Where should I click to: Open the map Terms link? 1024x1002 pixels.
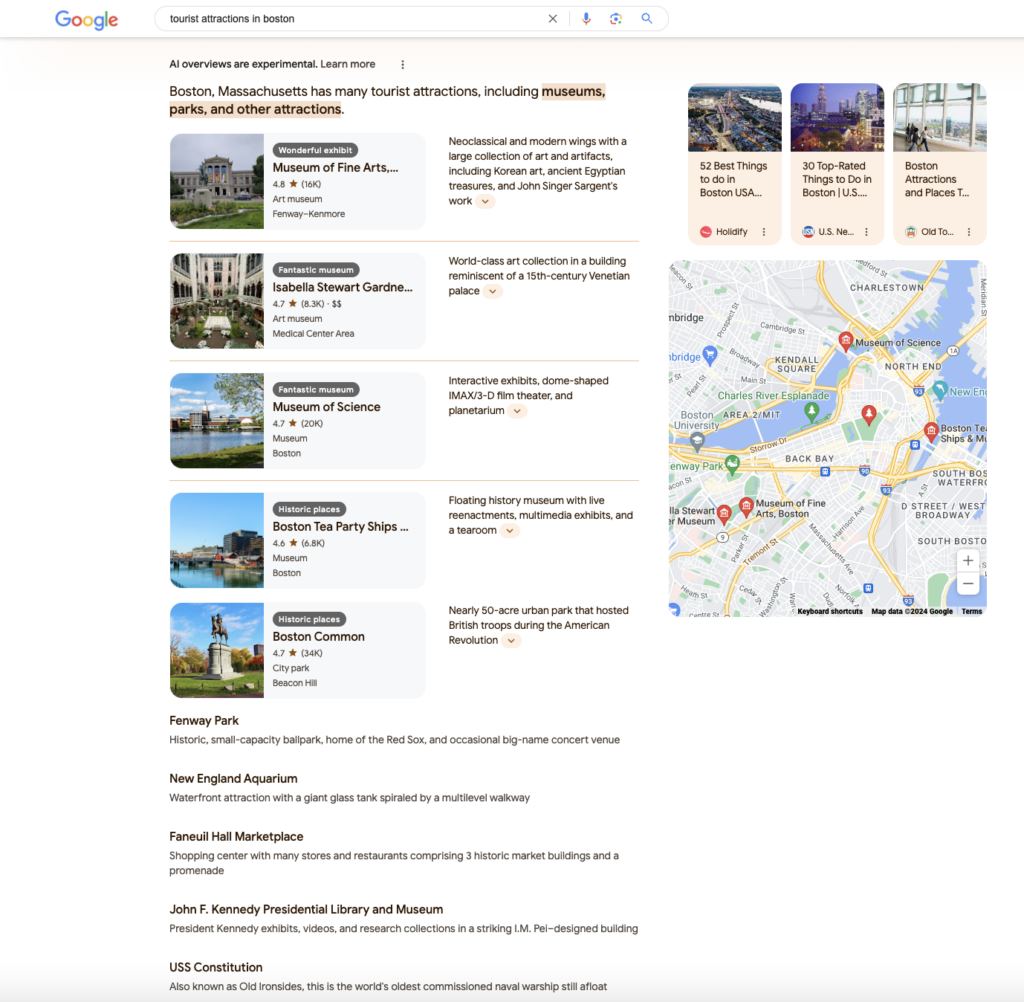pyautogui.click(x=971, y=611)
